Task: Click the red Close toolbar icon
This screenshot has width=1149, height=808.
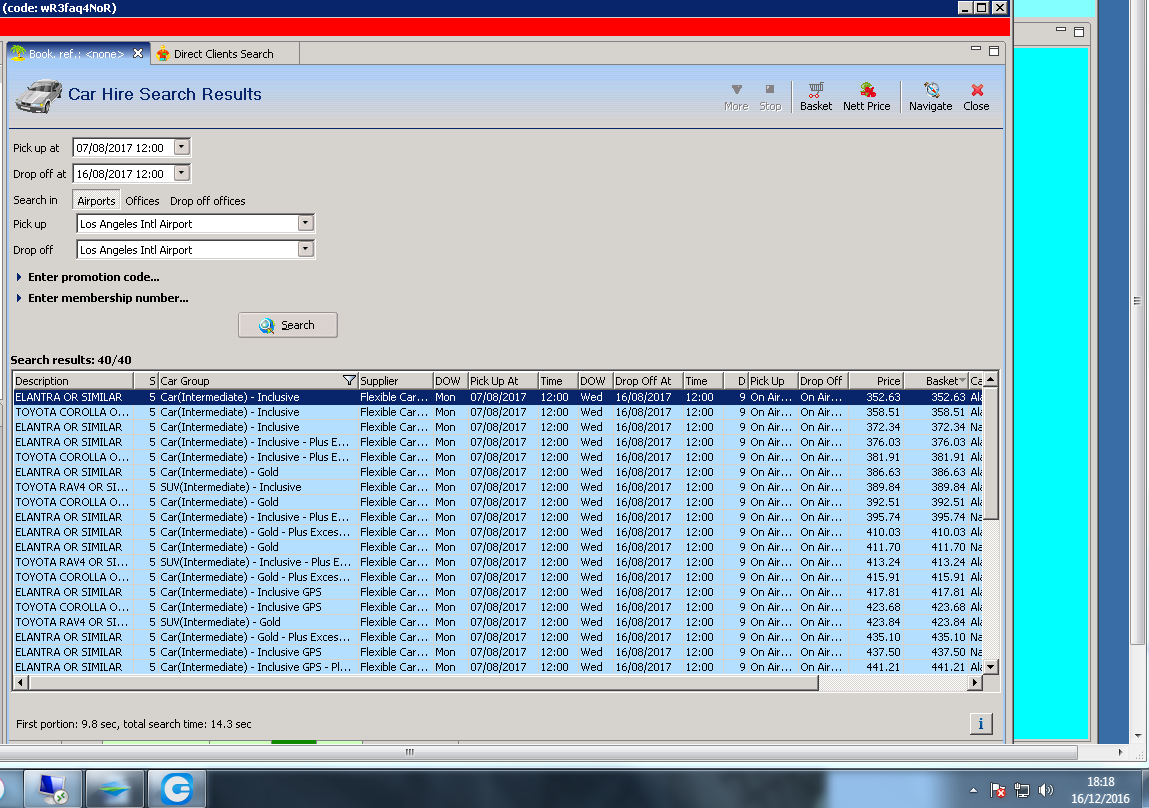Action: click(x=976, y=96)
